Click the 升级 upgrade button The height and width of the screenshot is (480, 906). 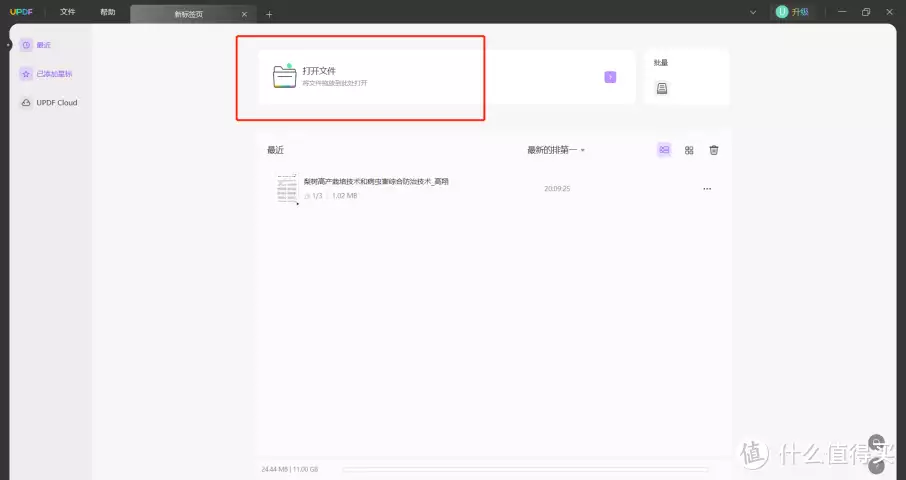pos(800,12)
